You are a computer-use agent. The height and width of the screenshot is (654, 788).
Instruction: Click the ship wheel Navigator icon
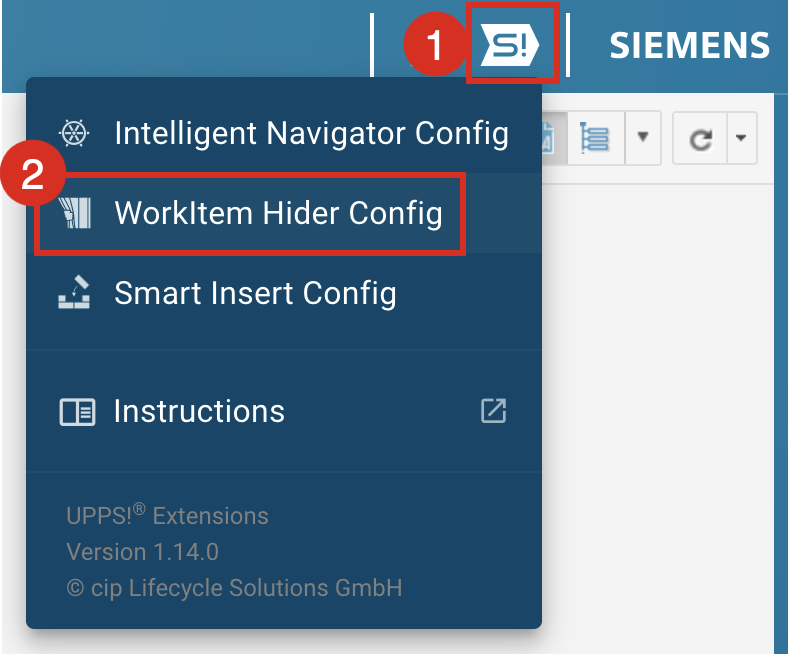[75, 133]
